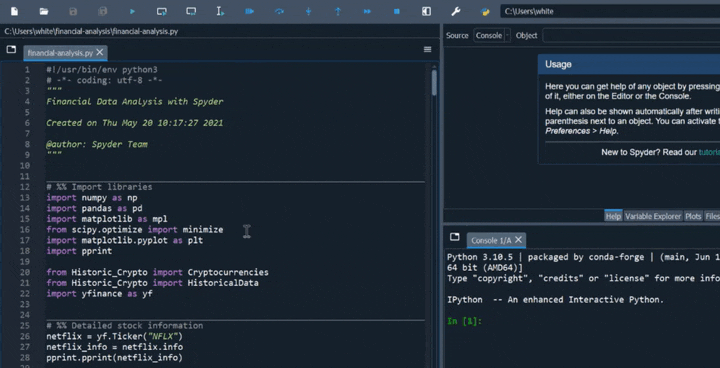Screen dimensions: 720x368
Task: Click the working directory path field
Action: pos(610,11)
